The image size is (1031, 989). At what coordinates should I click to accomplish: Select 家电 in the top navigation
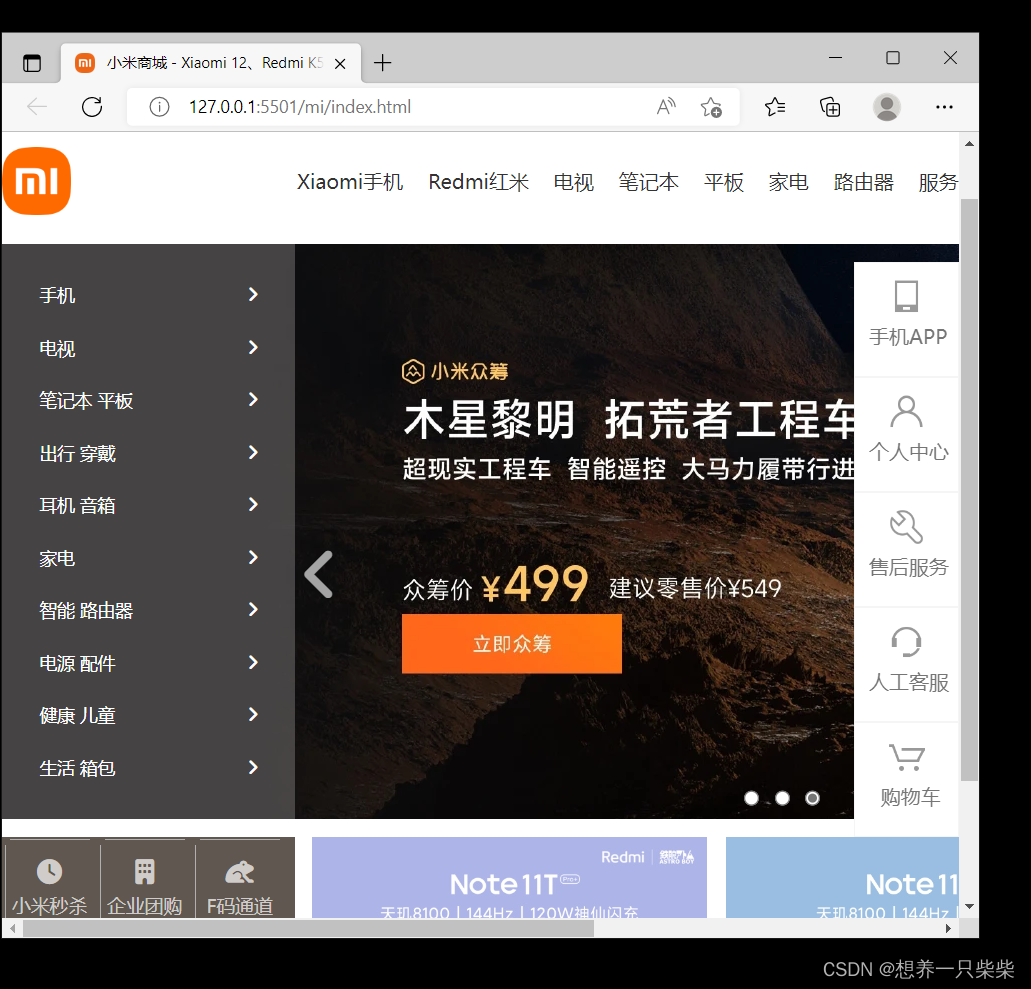click(788, 182)
